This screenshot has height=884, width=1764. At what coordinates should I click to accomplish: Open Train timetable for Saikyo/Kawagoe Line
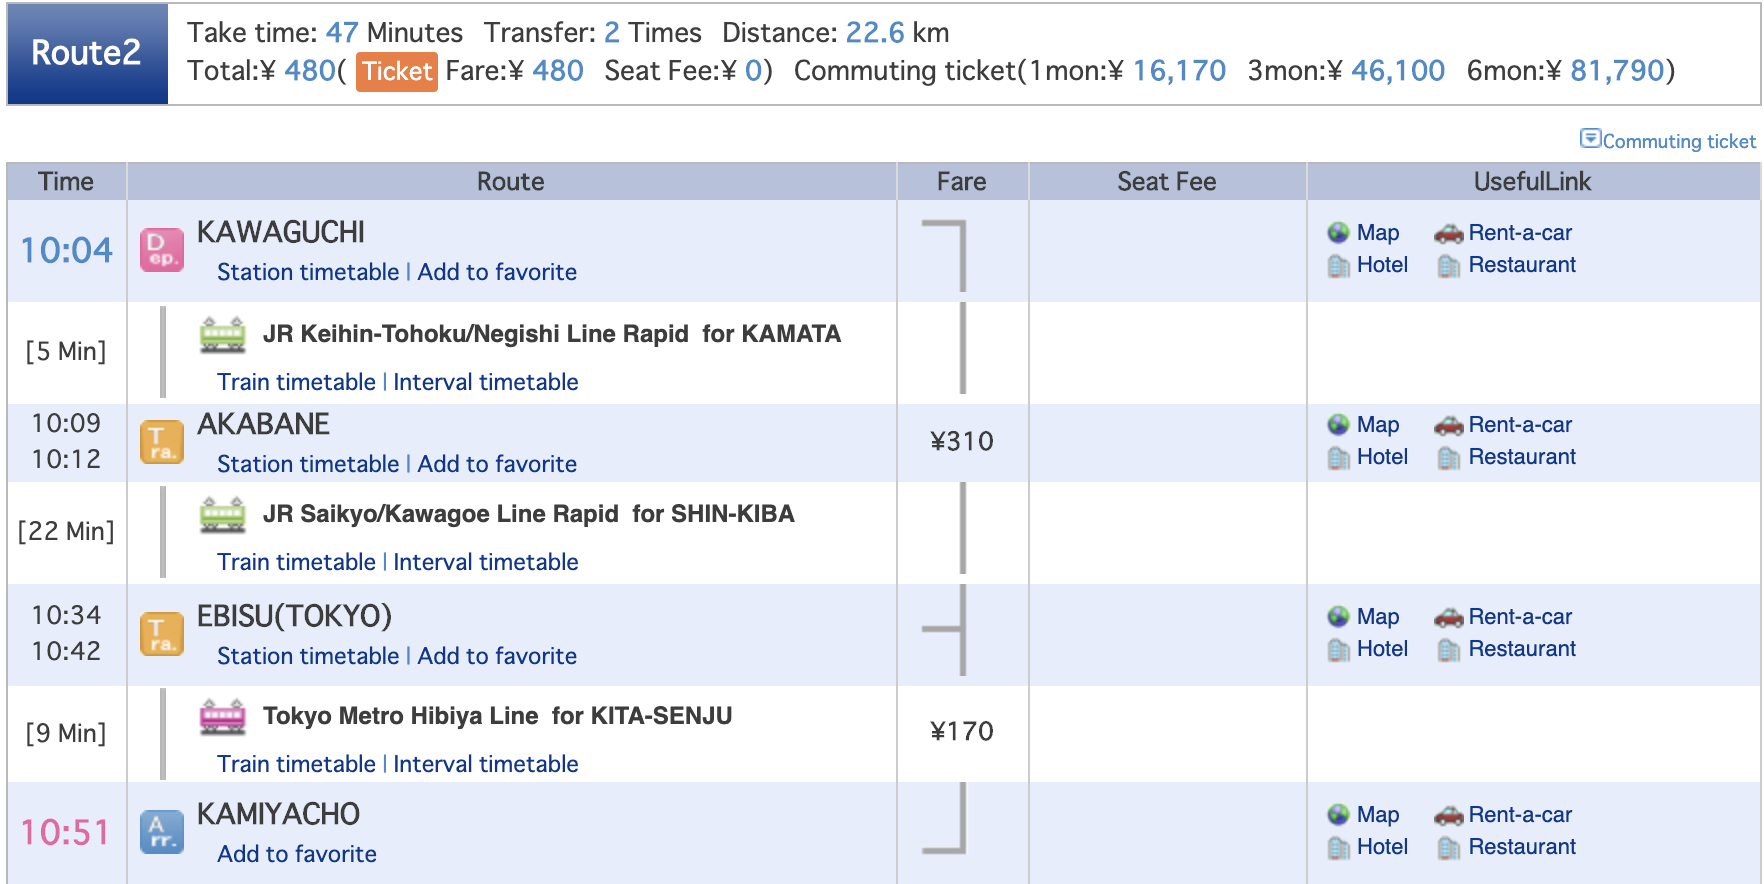296,562
